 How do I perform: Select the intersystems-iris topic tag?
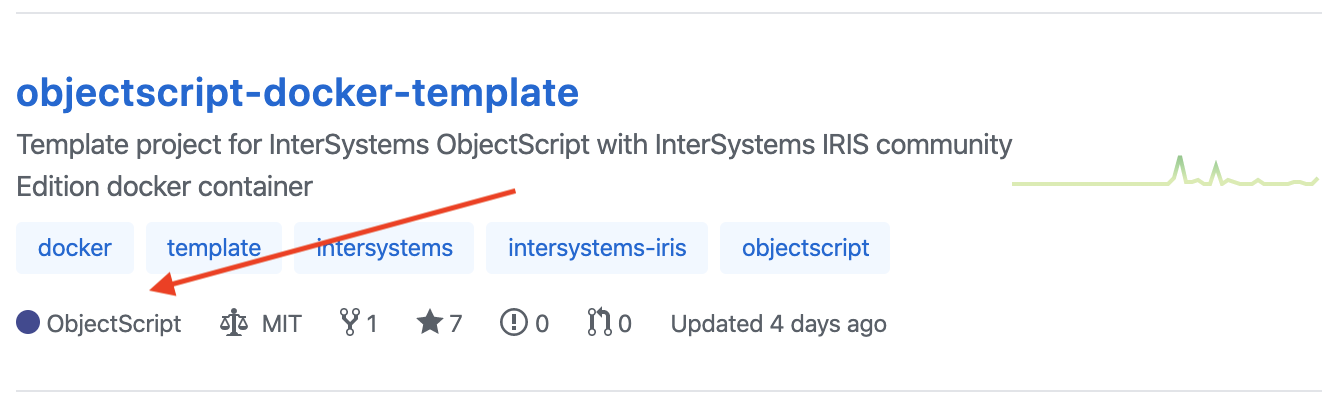point(597,247)
